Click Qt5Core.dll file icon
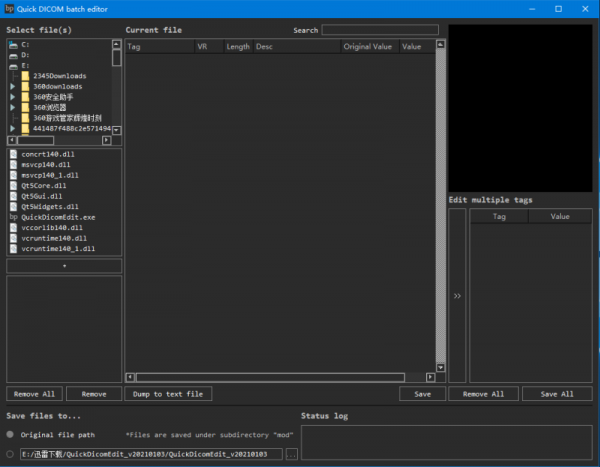This screenshot has width=600, height=467. [13, 186]
